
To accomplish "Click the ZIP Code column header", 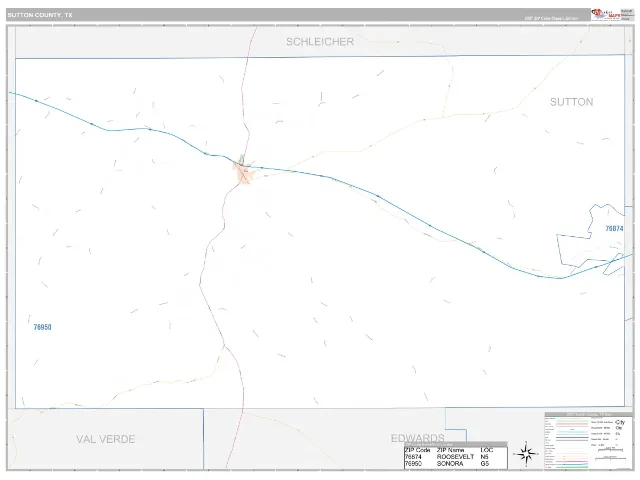I will click(418, 450).
